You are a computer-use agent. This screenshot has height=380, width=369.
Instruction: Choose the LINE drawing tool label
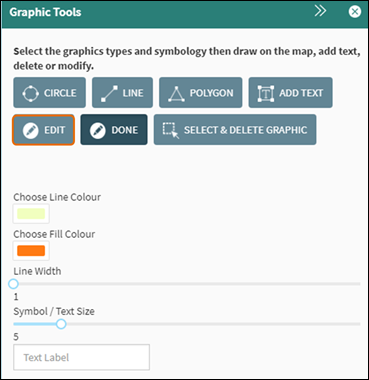pyautogui.click(x=133, y=93)
